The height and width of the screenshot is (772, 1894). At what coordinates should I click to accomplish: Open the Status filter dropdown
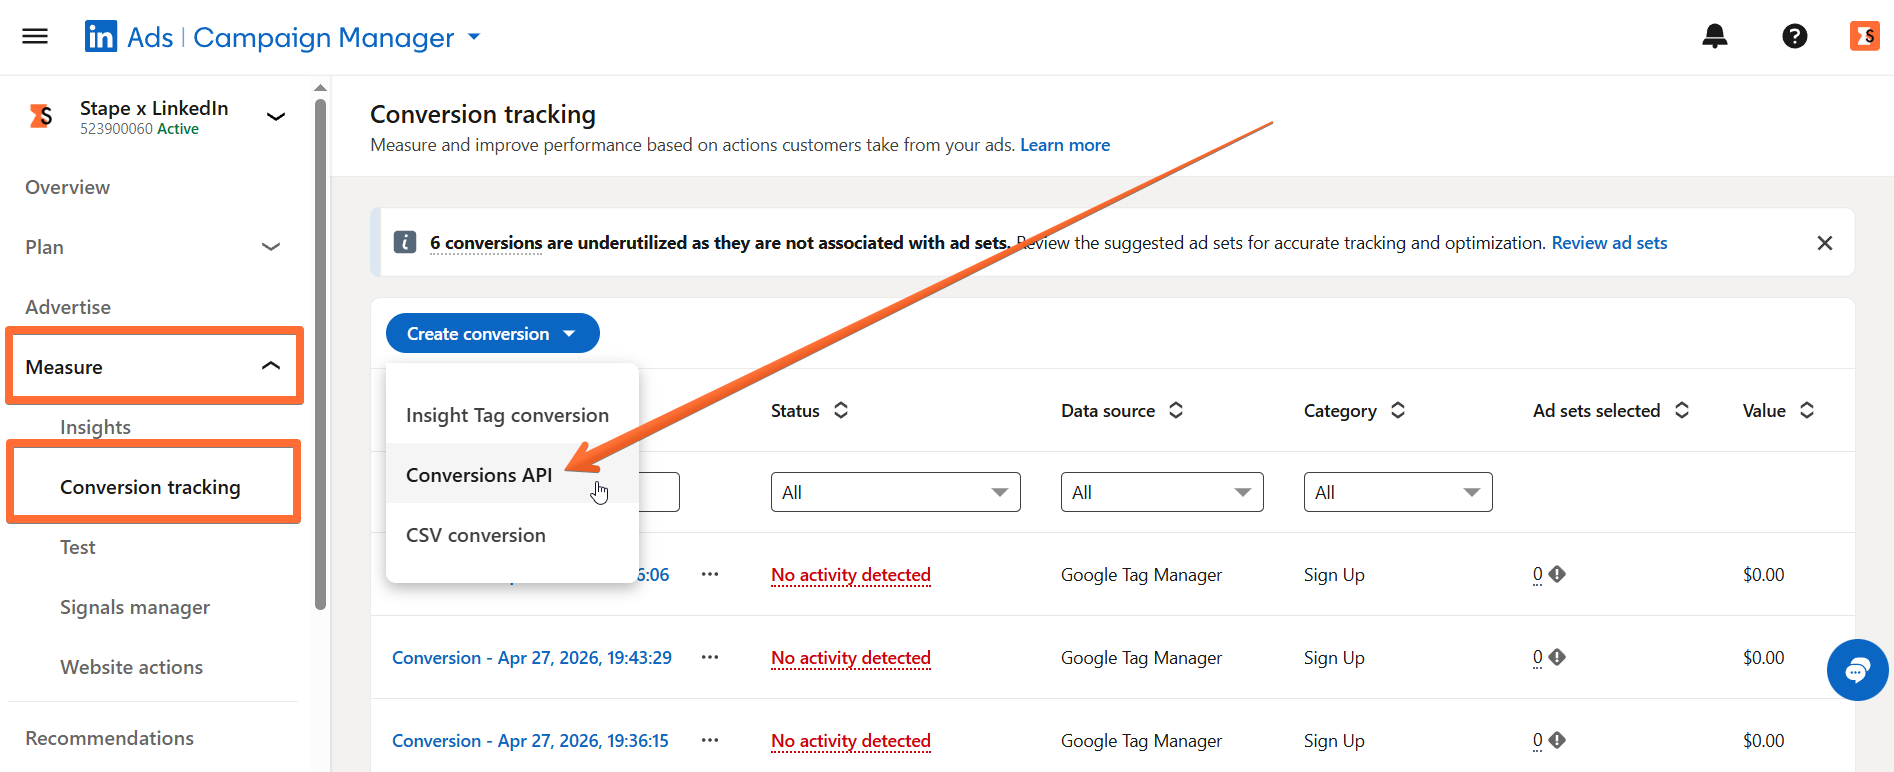(896, 492)
